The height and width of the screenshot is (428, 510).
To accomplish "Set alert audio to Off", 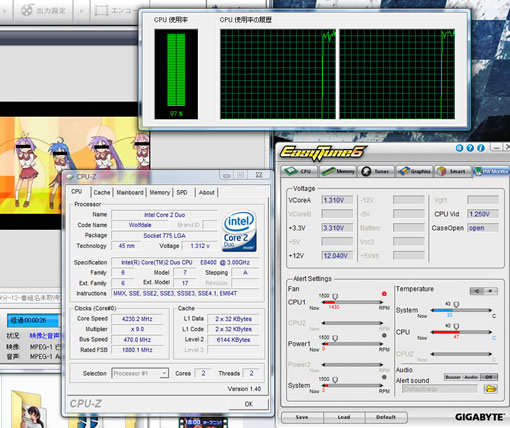I will coord(489,377).
